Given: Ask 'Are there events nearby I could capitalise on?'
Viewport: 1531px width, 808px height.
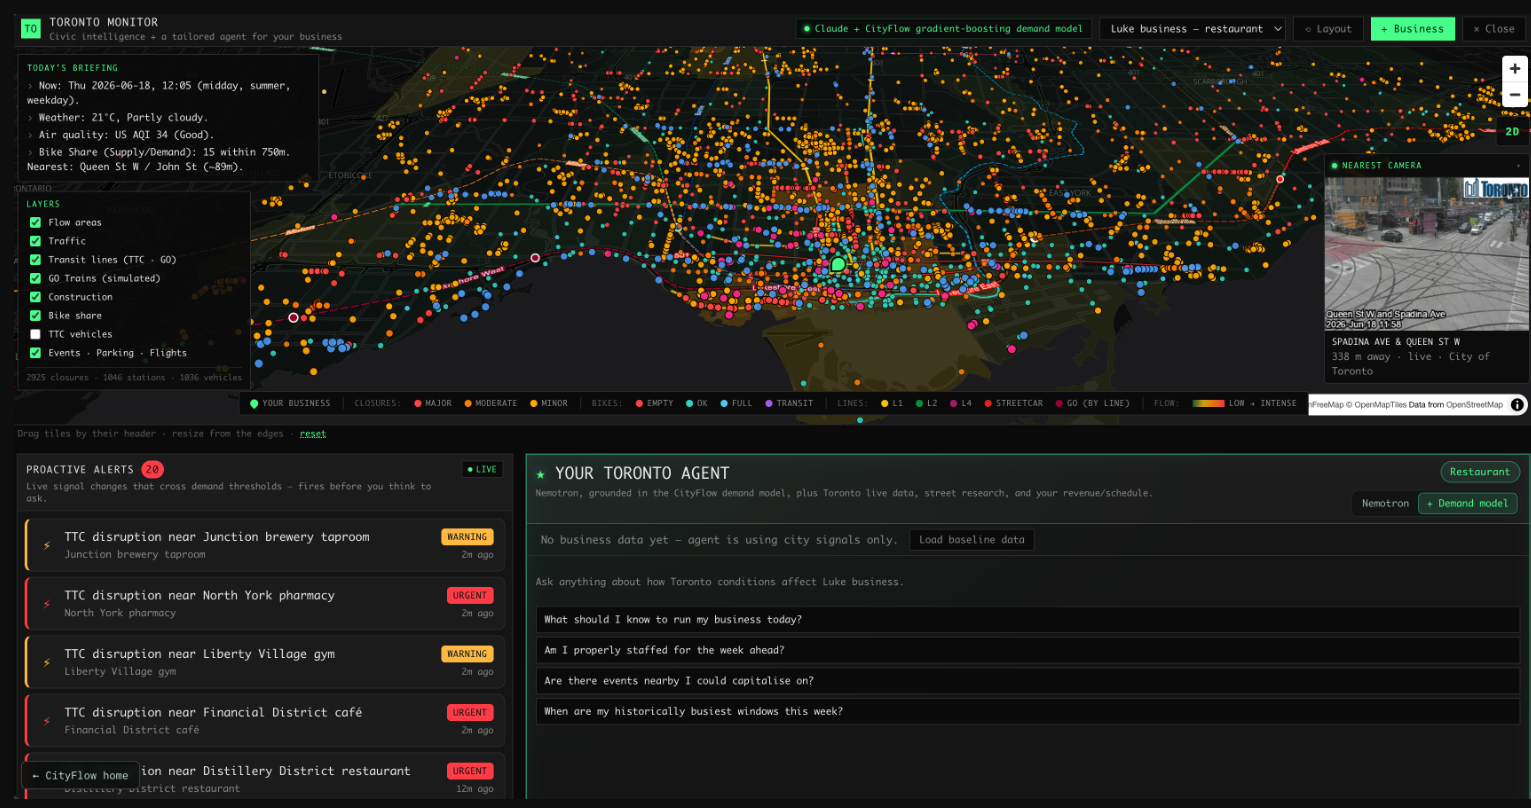Looking at the screenshot, I should click(x=1028, y=681).
